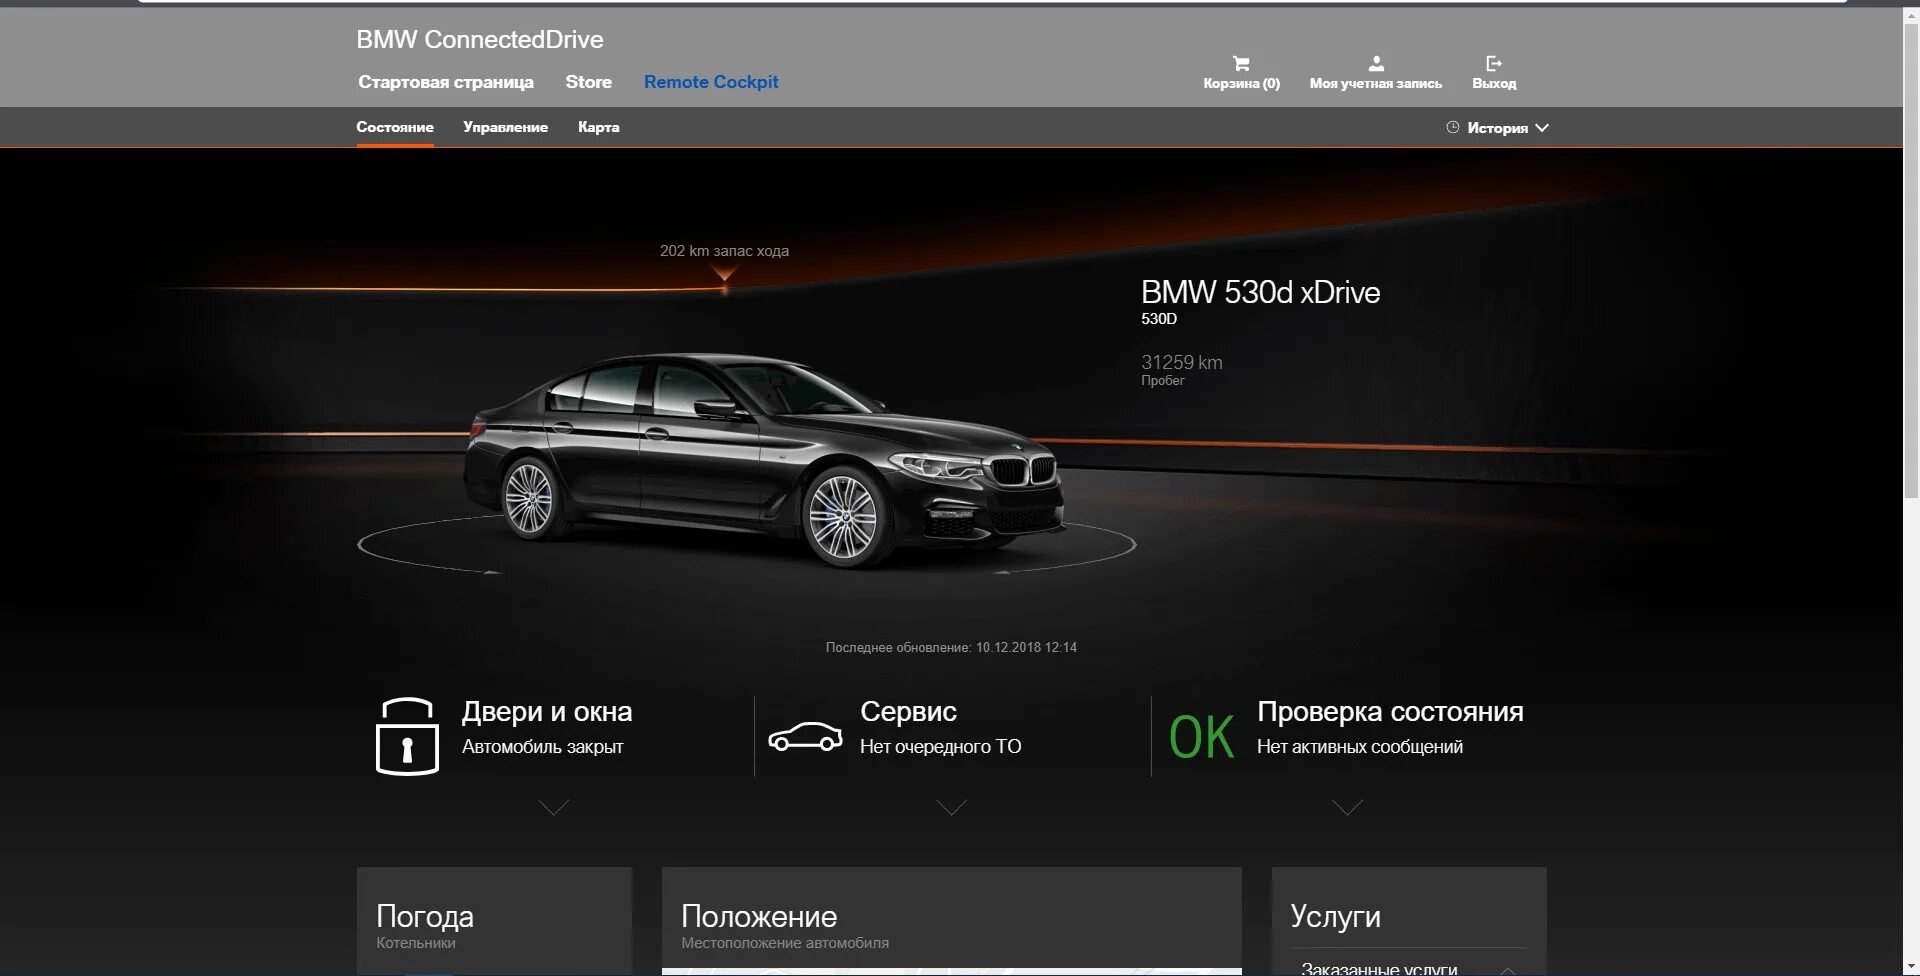Click the Заказанные услуги text
The width and height of the screenshot is (1920, 976).
(x=1379, y=968)
